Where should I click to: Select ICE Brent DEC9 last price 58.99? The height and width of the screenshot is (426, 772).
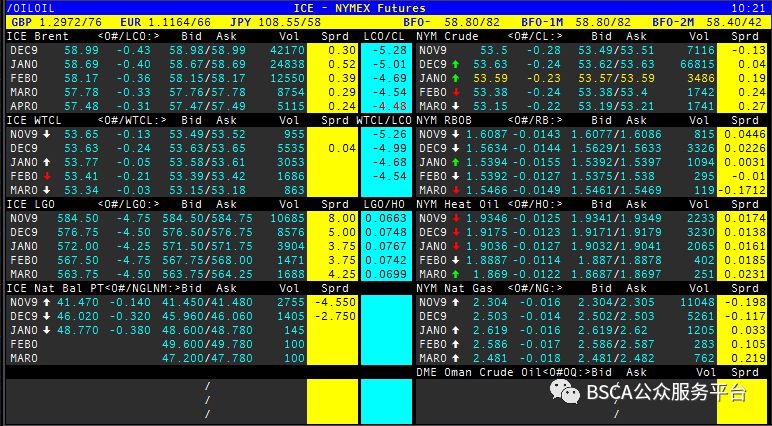(x=81, y=50)
